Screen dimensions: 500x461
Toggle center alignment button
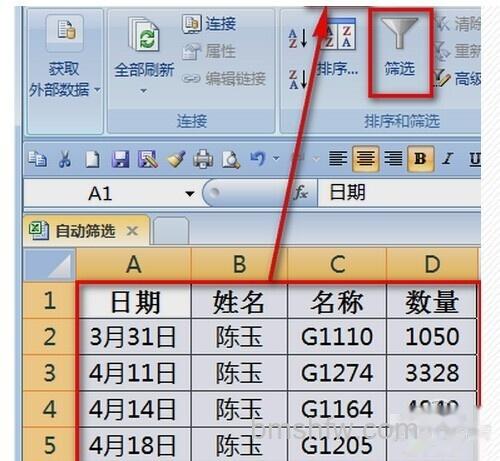365,158
